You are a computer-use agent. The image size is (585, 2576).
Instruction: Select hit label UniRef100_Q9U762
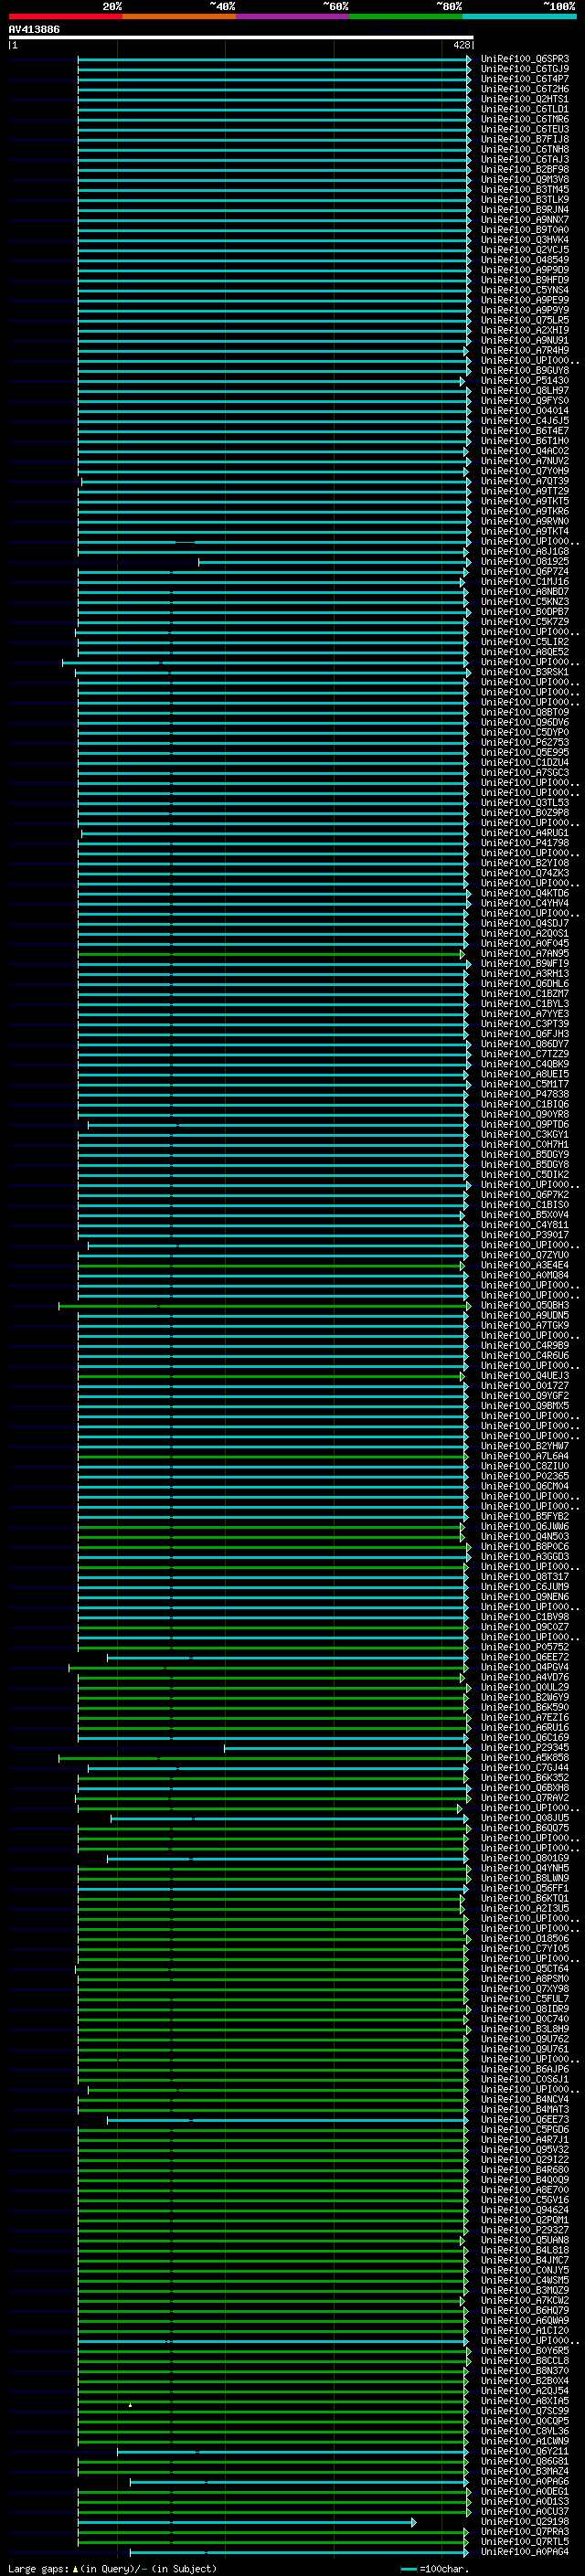525,2040
